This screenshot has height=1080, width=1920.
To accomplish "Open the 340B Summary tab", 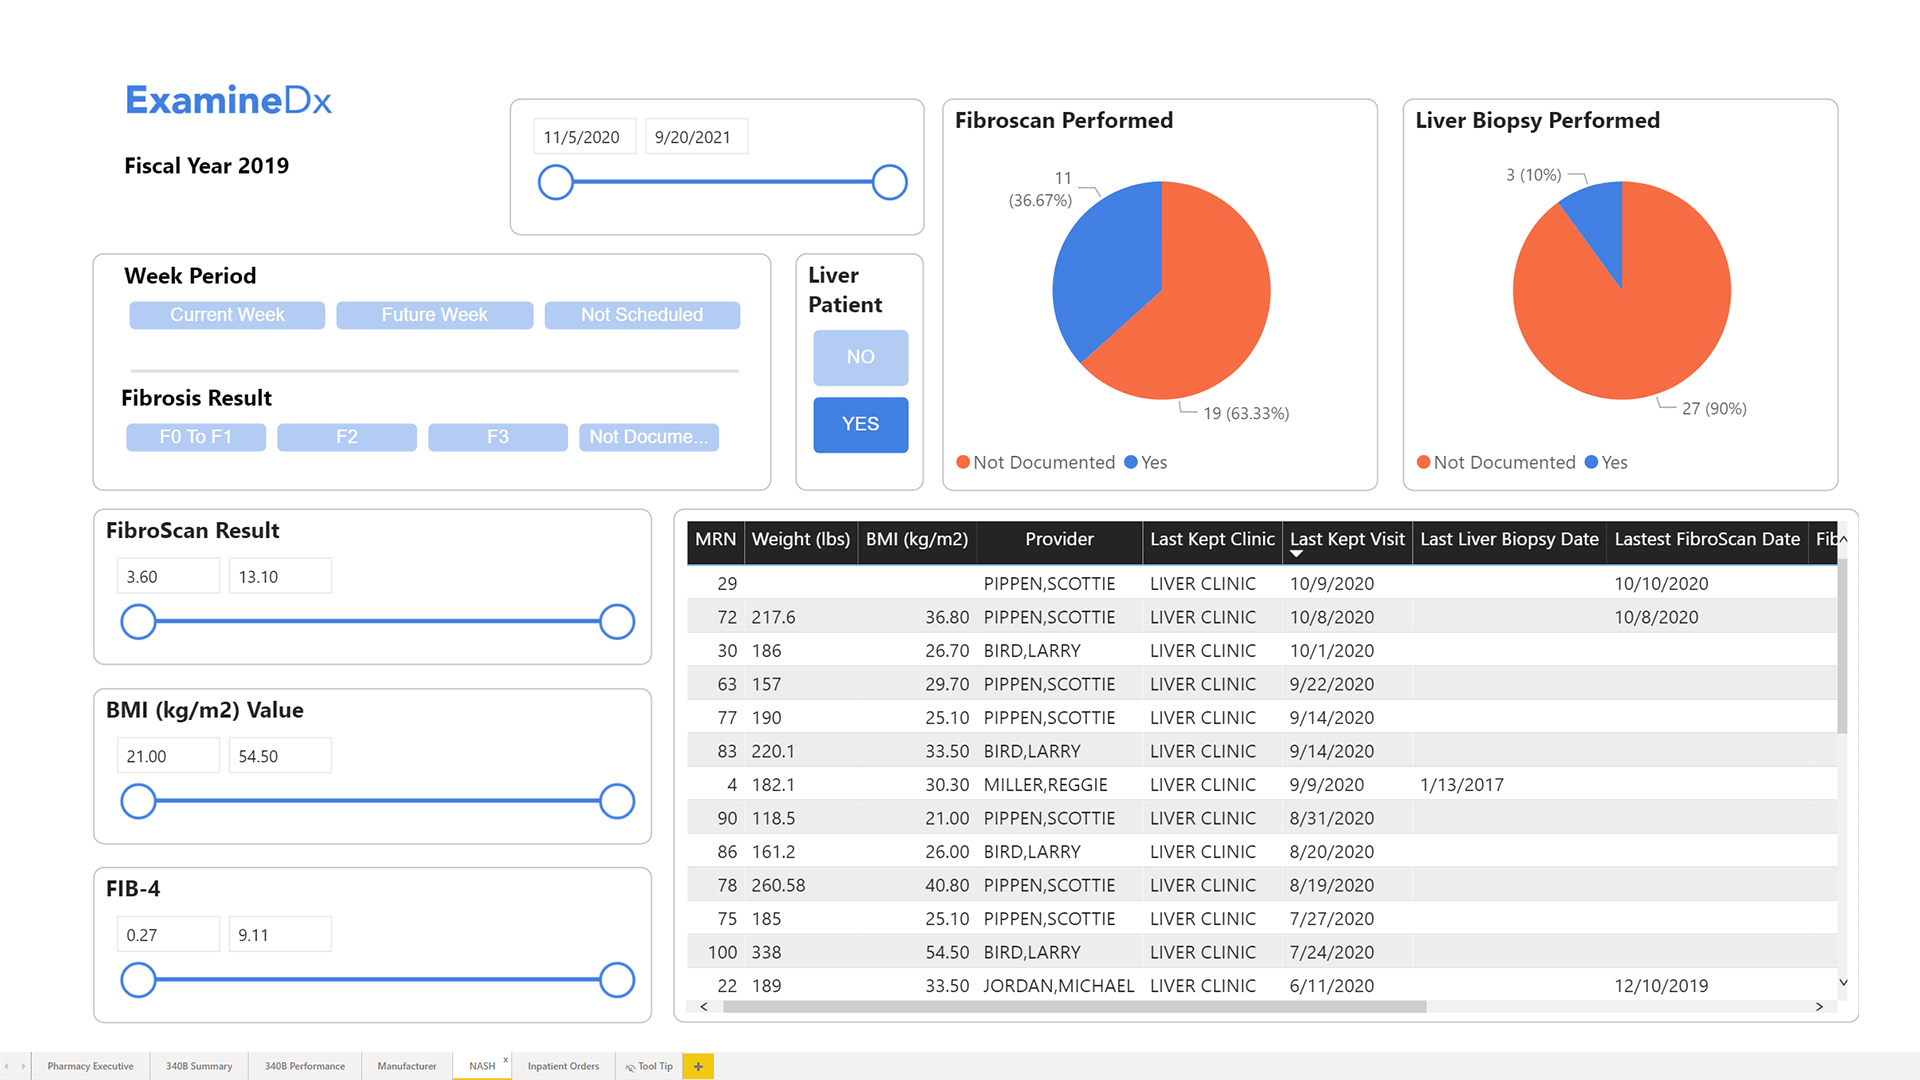I will point(199,1066).
